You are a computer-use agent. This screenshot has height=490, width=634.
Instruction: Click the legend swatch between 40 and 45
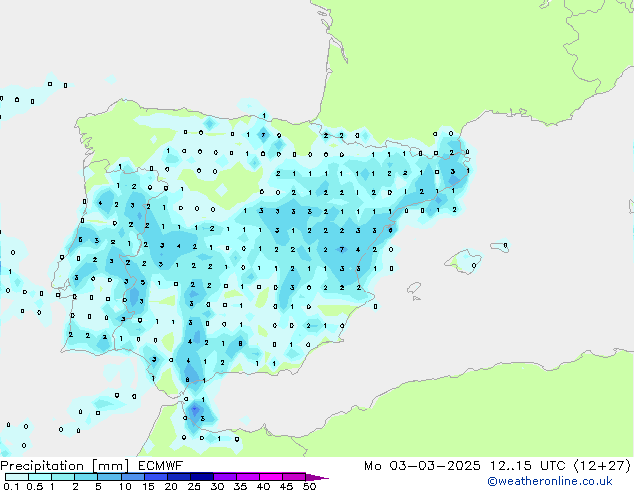click(271, 477)
